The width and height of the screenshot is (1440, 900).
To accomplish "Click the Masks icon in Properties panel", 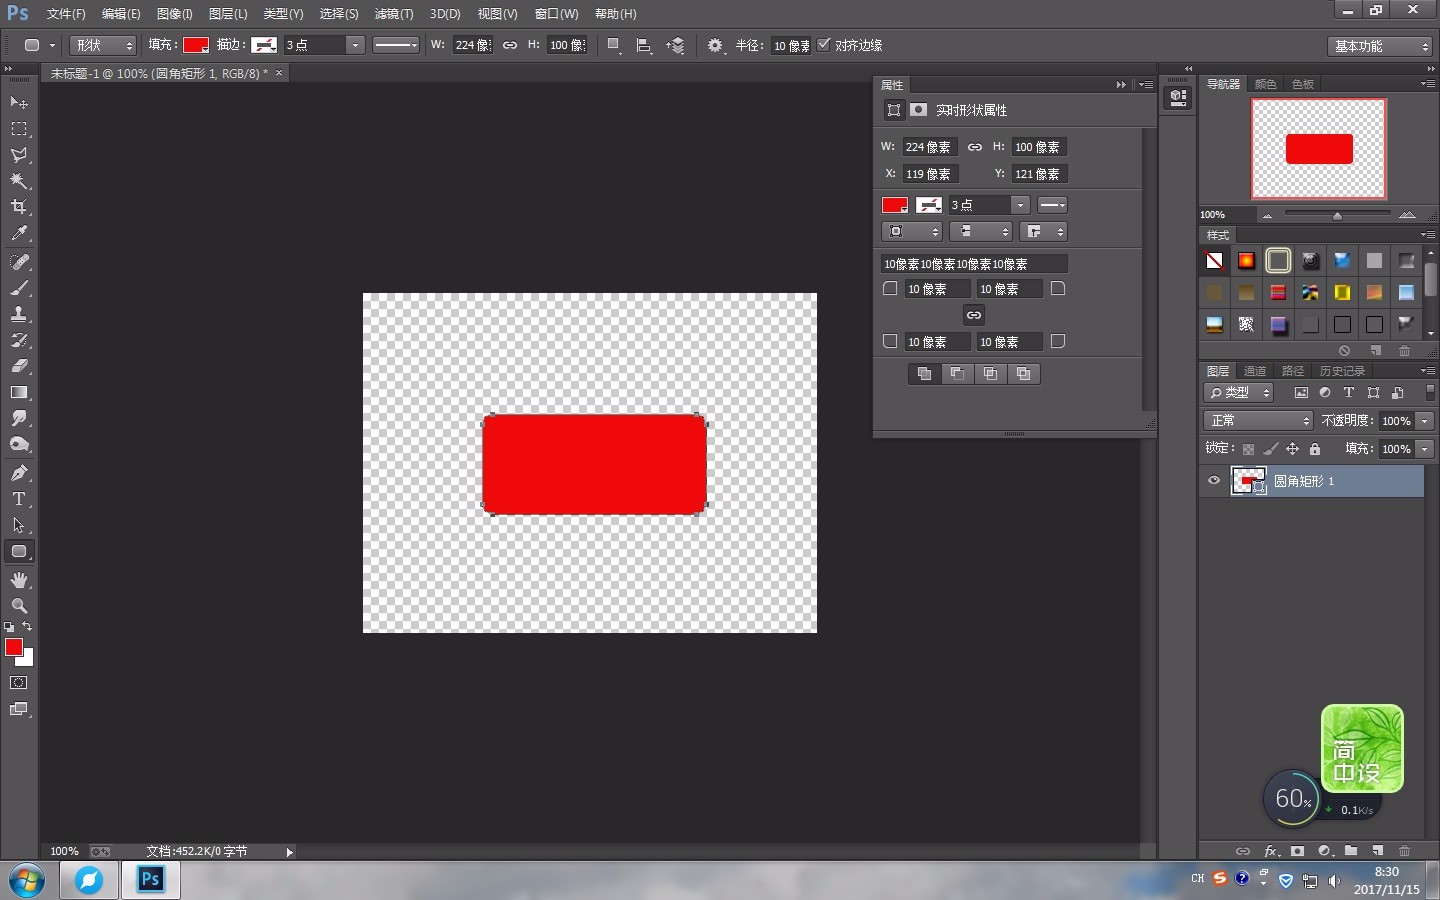I will [x=918, y=110].
